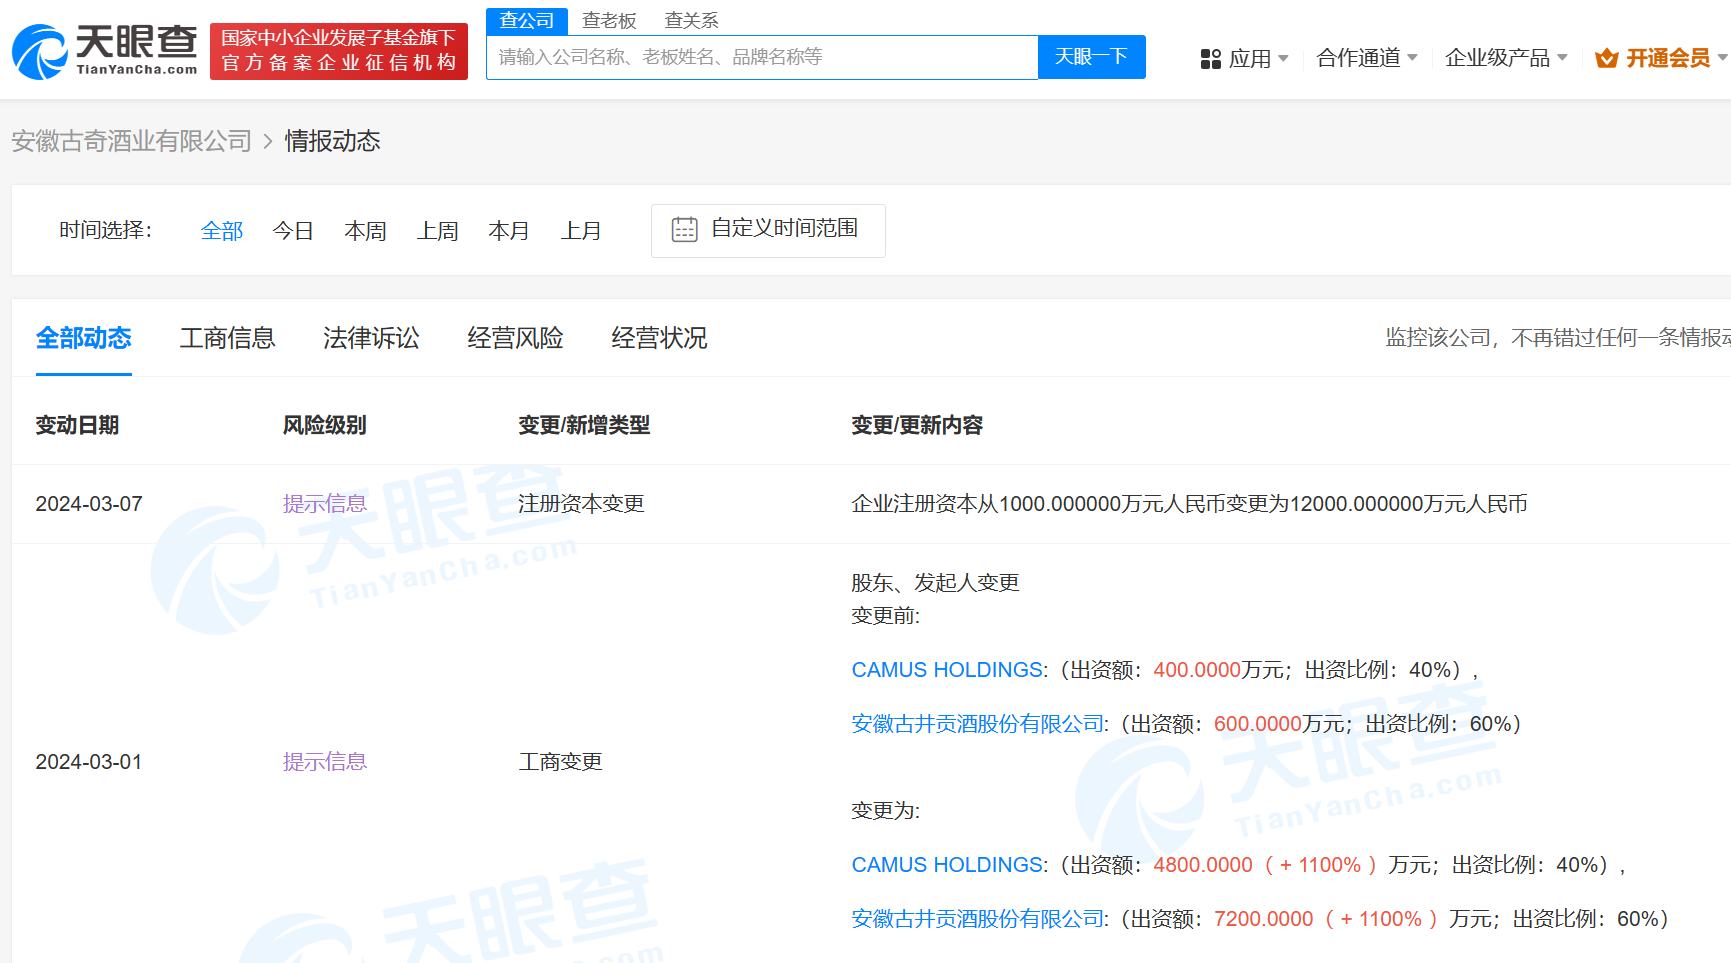Click the red official filing institution banner

point(339,51)
